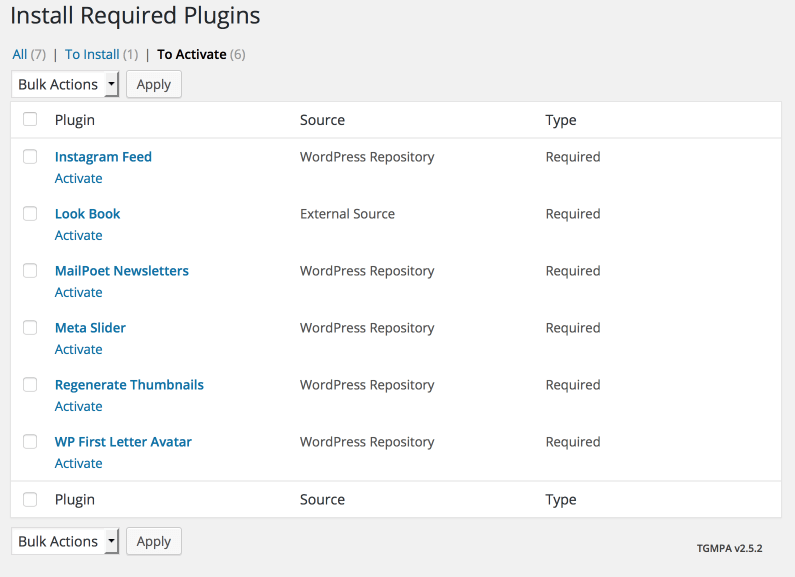Activate the Instagram Feed plugin

coord(79,178)
